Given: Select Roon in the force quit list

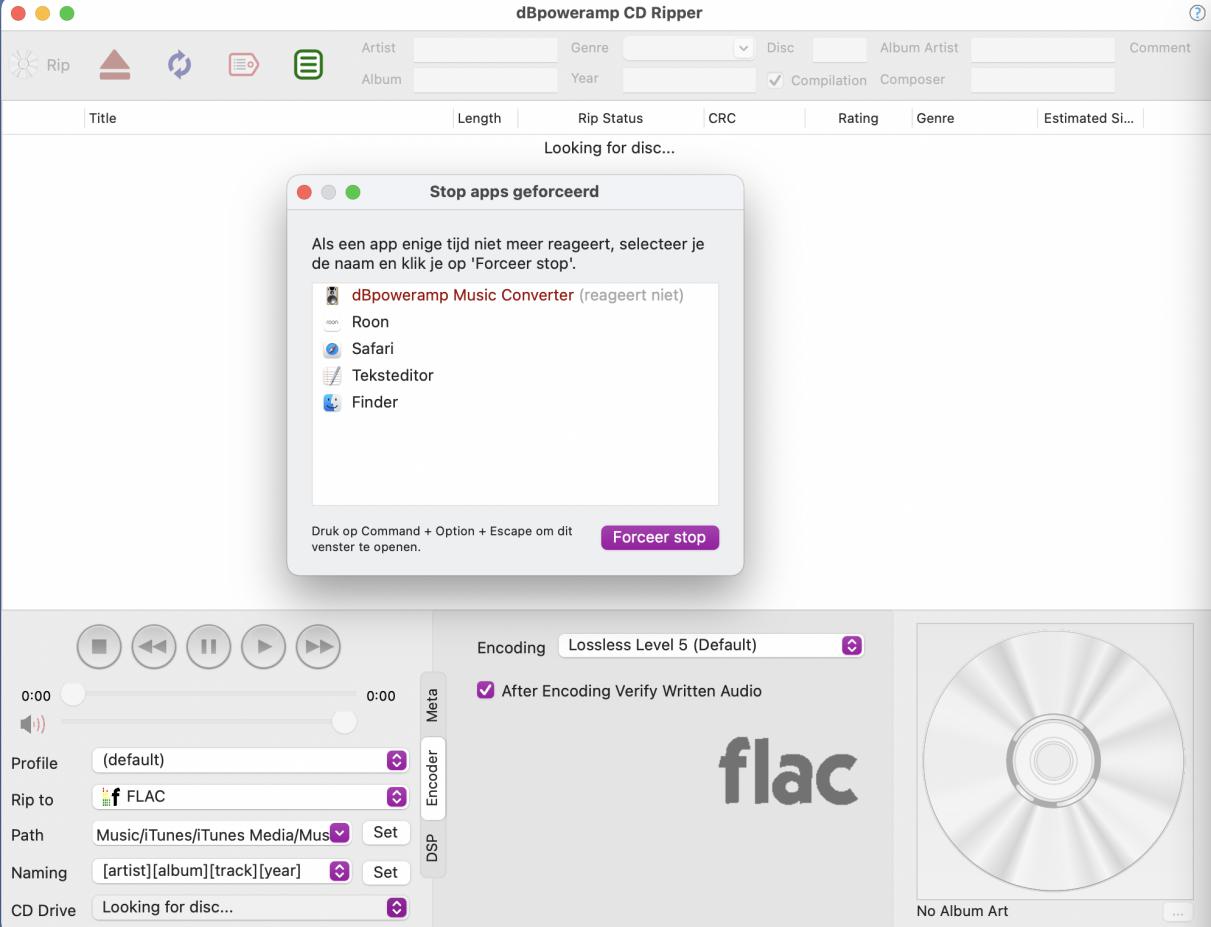Looking at the screenshot, I should pos(370,322).
